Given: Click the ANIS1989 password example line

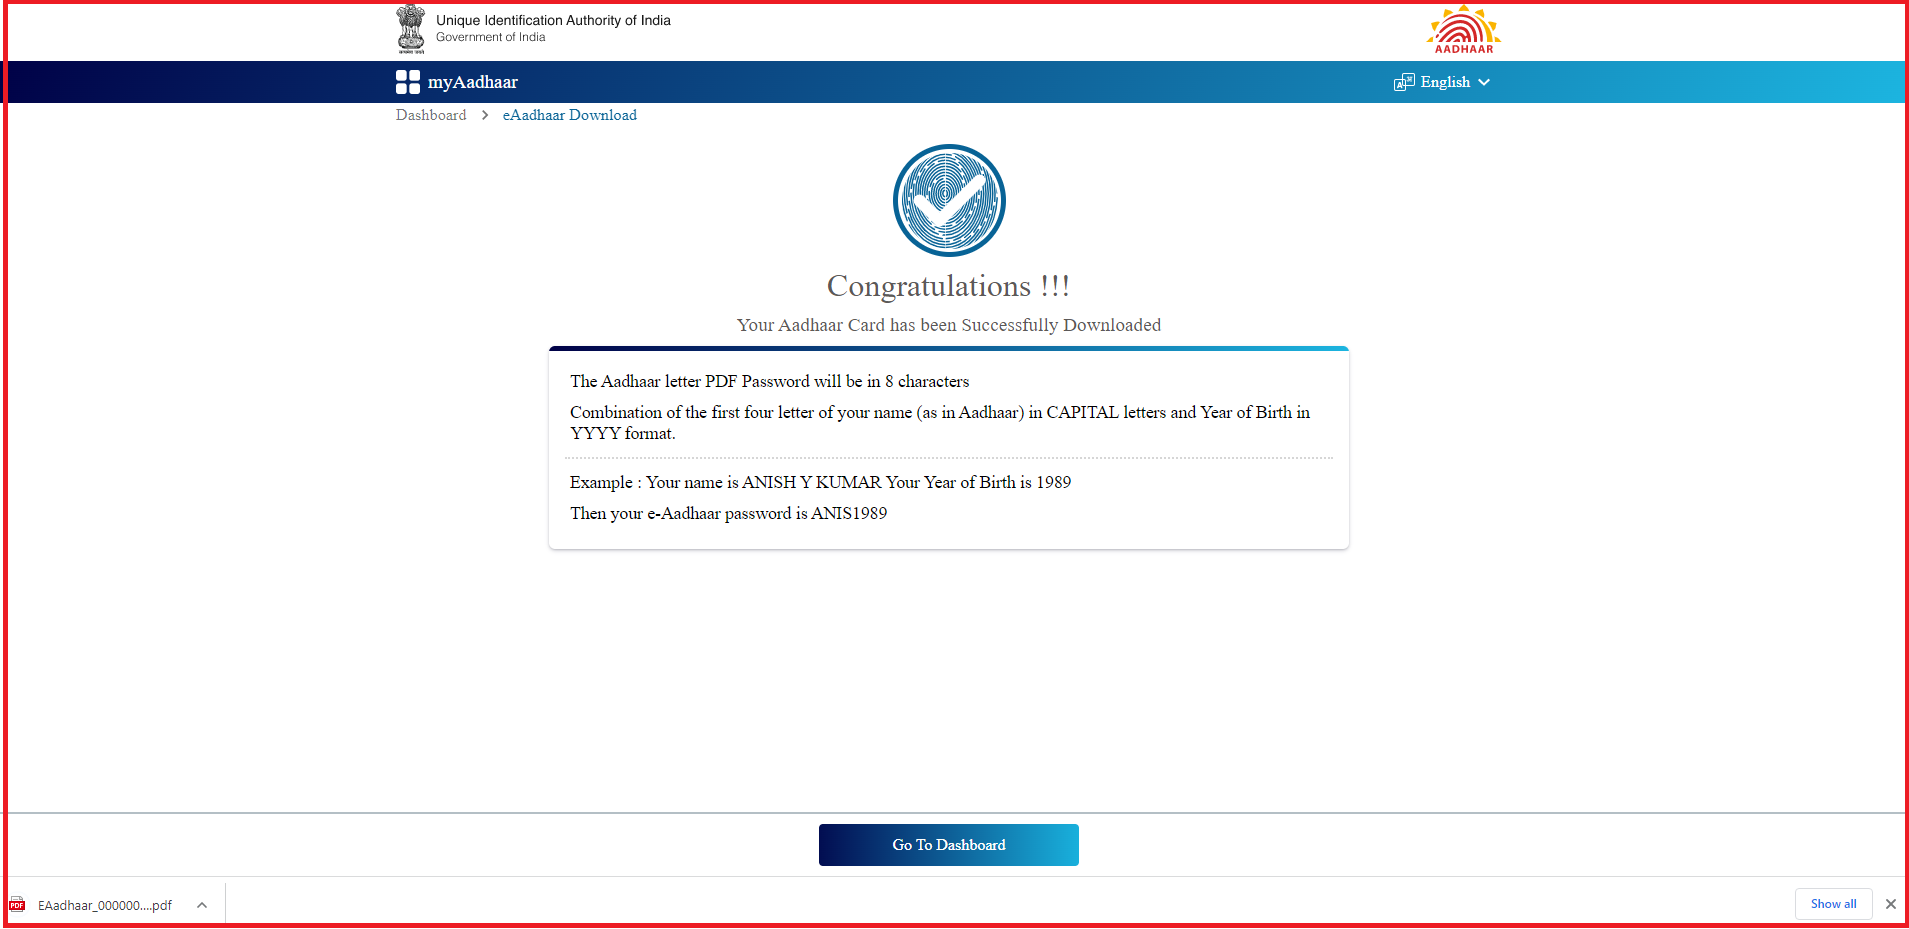Looking at the screenshot, I should [x=728, y=513].
